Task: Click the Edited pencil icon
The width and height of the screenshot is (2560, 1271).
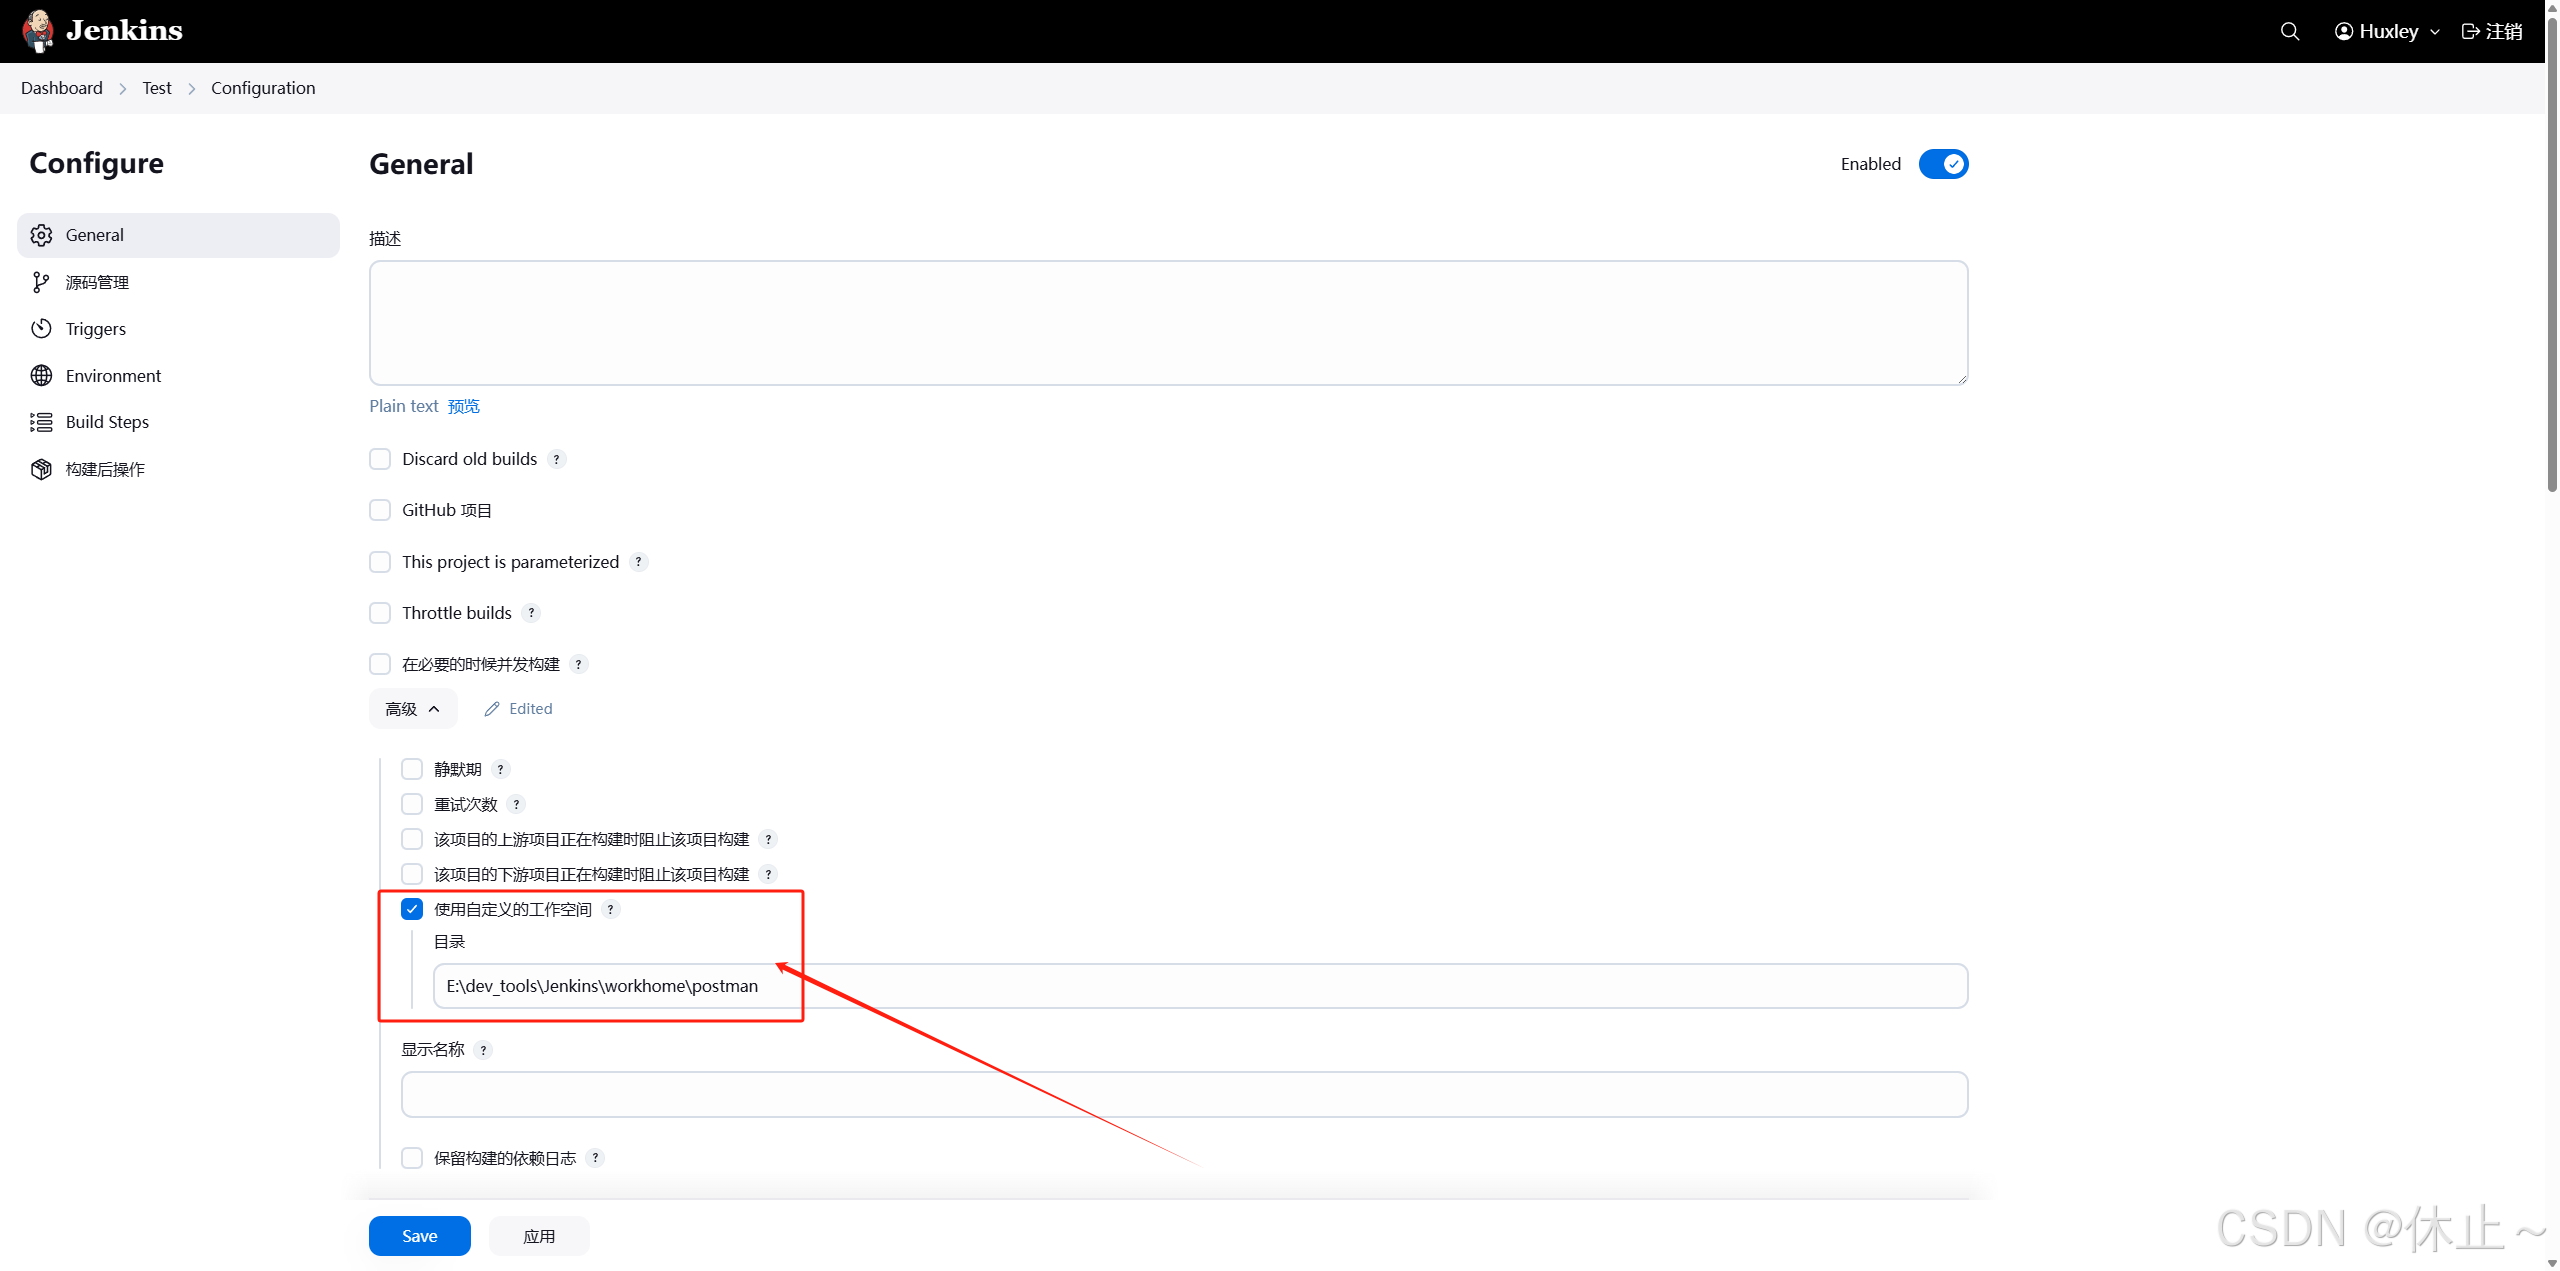Action: 492,709
